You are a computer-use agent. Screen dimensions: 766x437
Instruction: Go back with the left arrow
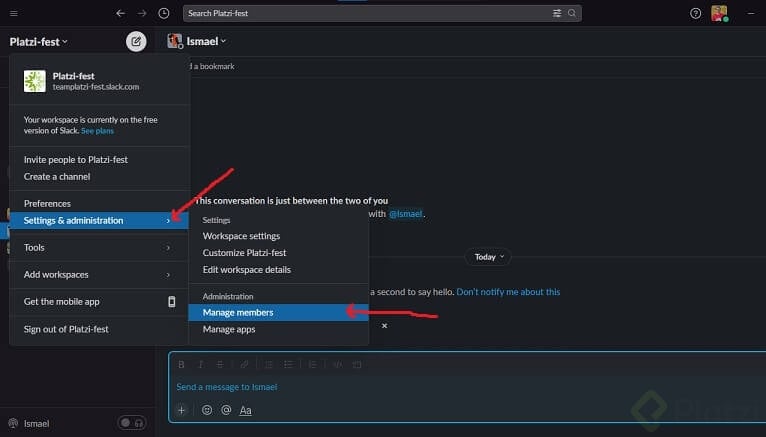point(120,13)
